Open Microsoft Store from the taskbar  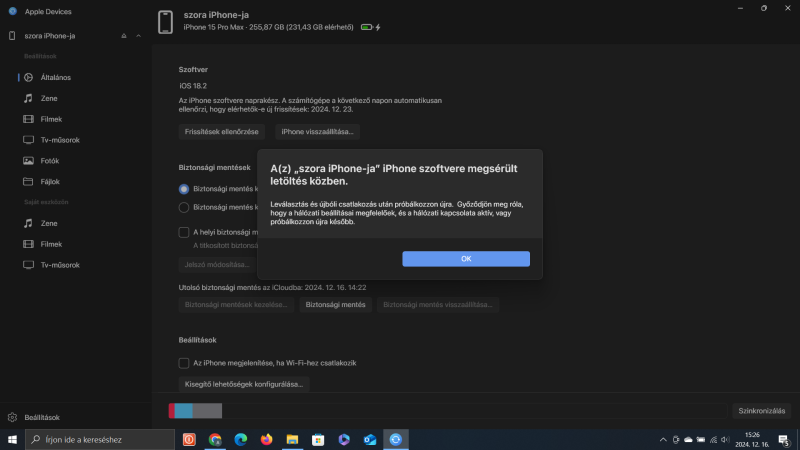click(318, 439)
